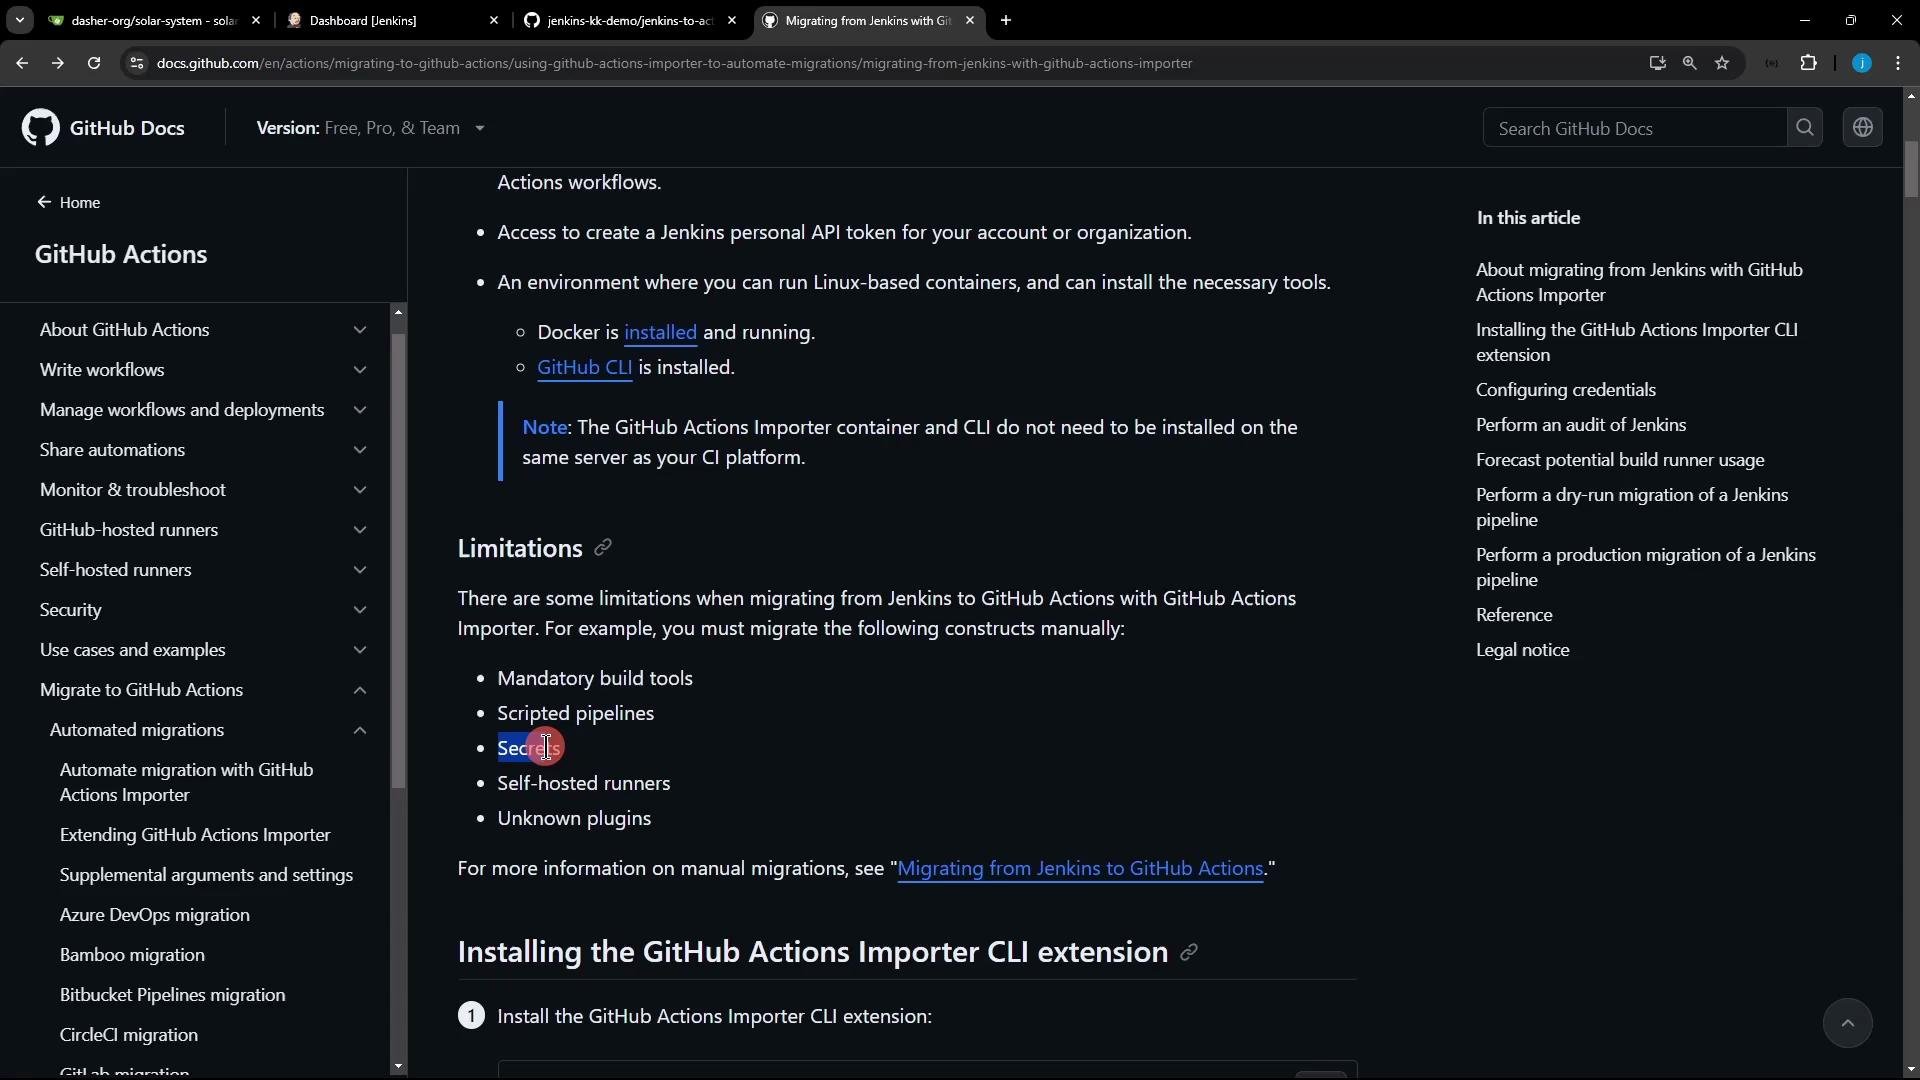Expand About GitHub Actions section
The image size is (1920, 1080).
(203, 330)
